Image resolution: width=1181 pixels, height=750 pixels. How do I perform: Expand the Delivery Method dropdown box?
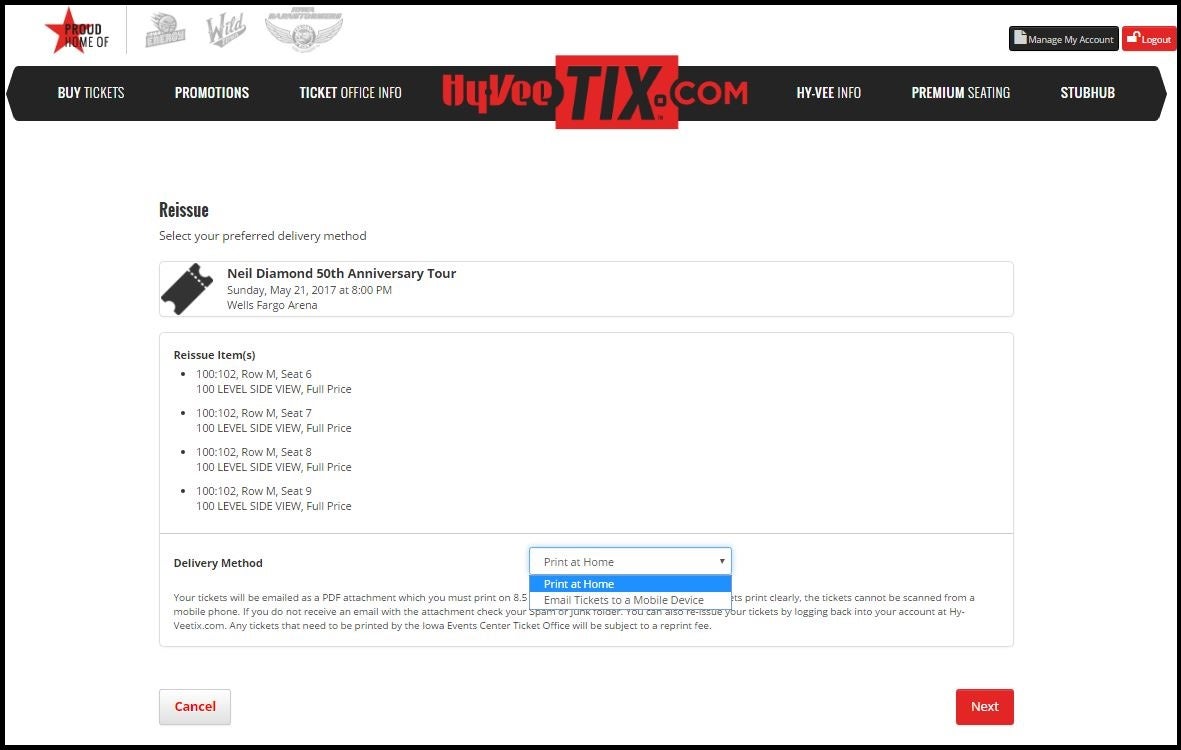tap(630, 562)
